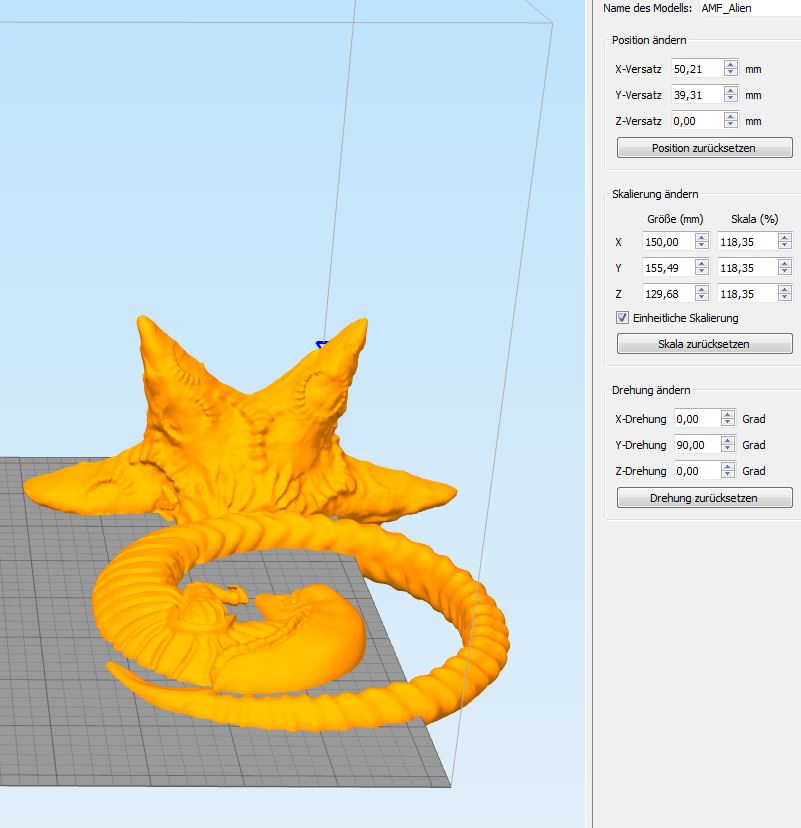Edit the Z-Versatz value field
The image size is (801, 828).
tap(698, 121)
